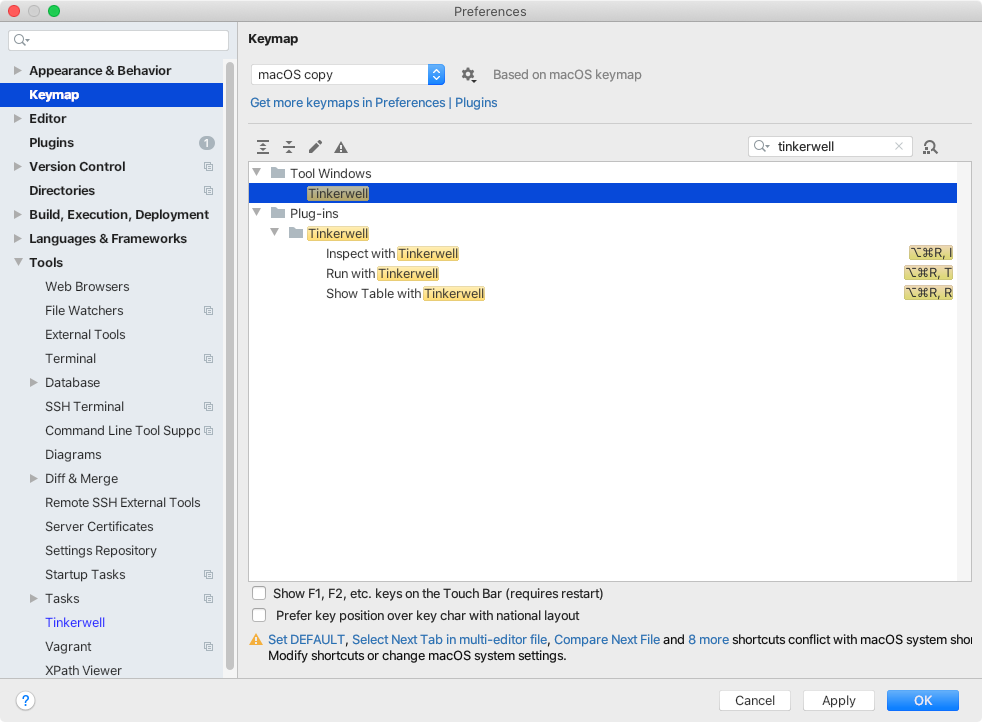The image size is (982, 722).
Task: Clear the tinkerwell search text
Action: (x=899, y=146)
